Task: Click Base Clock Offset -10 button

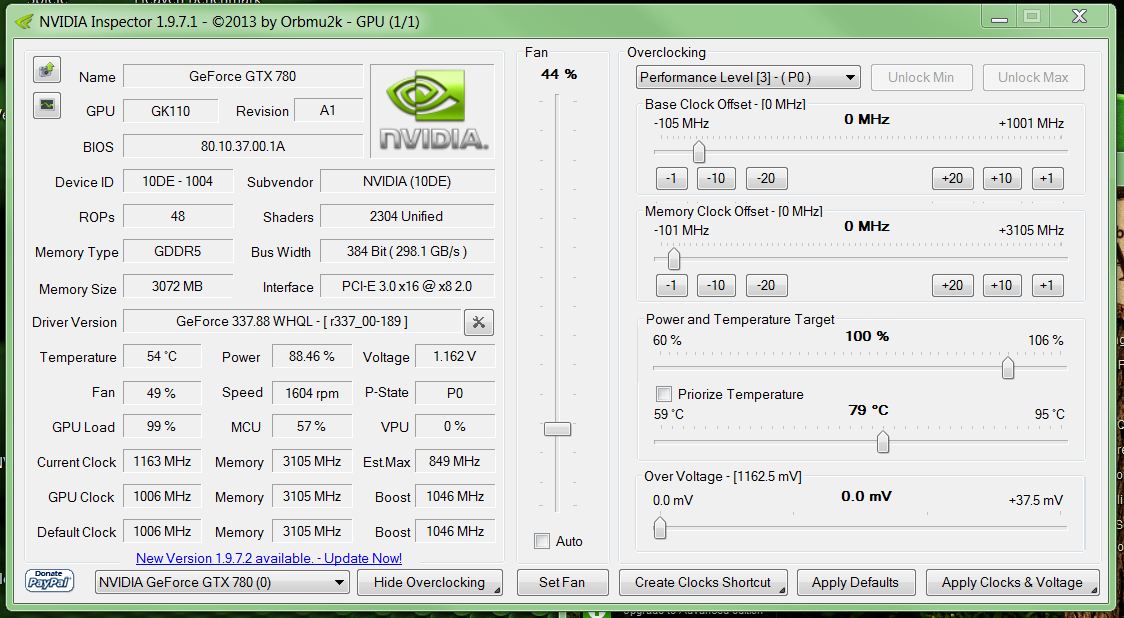Action: [x=716, y=179]
